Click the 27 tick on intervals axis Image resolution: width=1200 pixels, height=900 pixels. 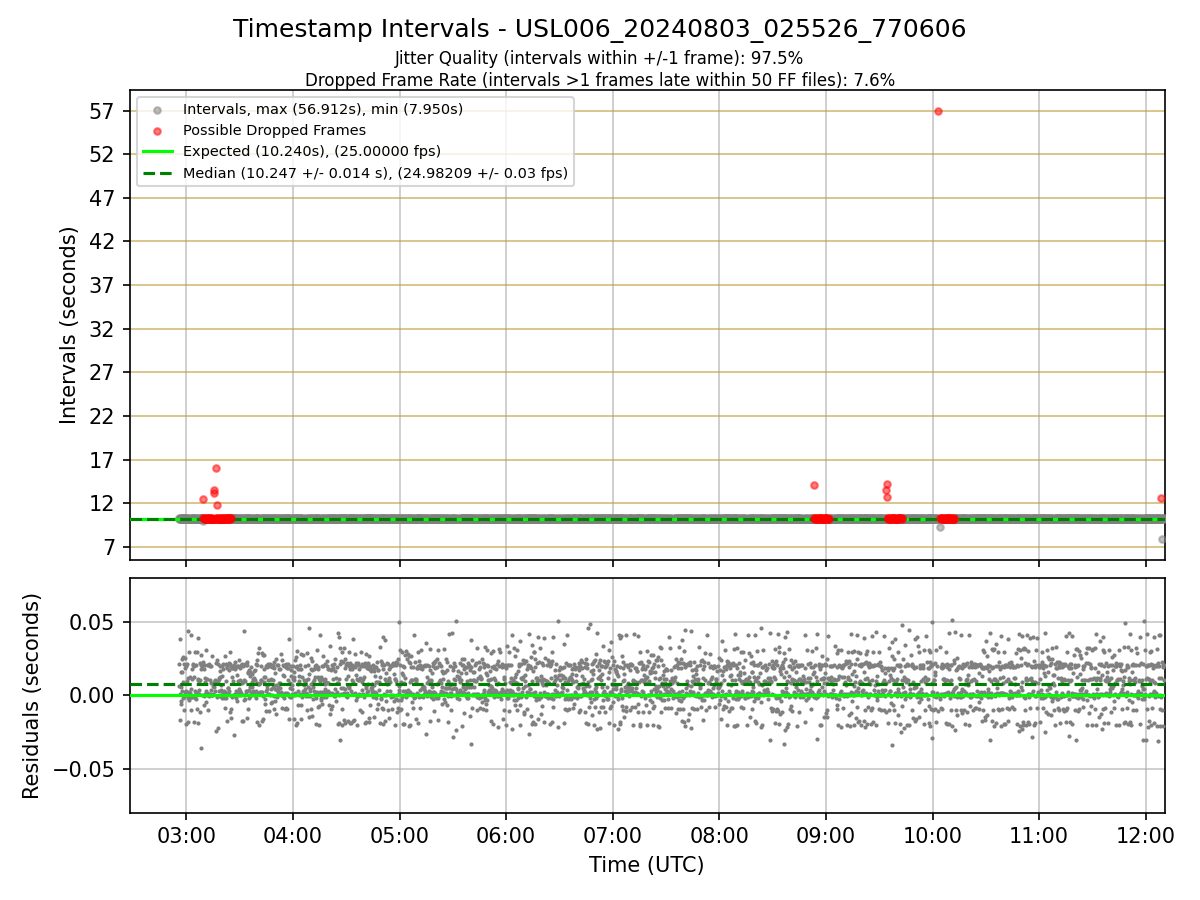point(104,372)
